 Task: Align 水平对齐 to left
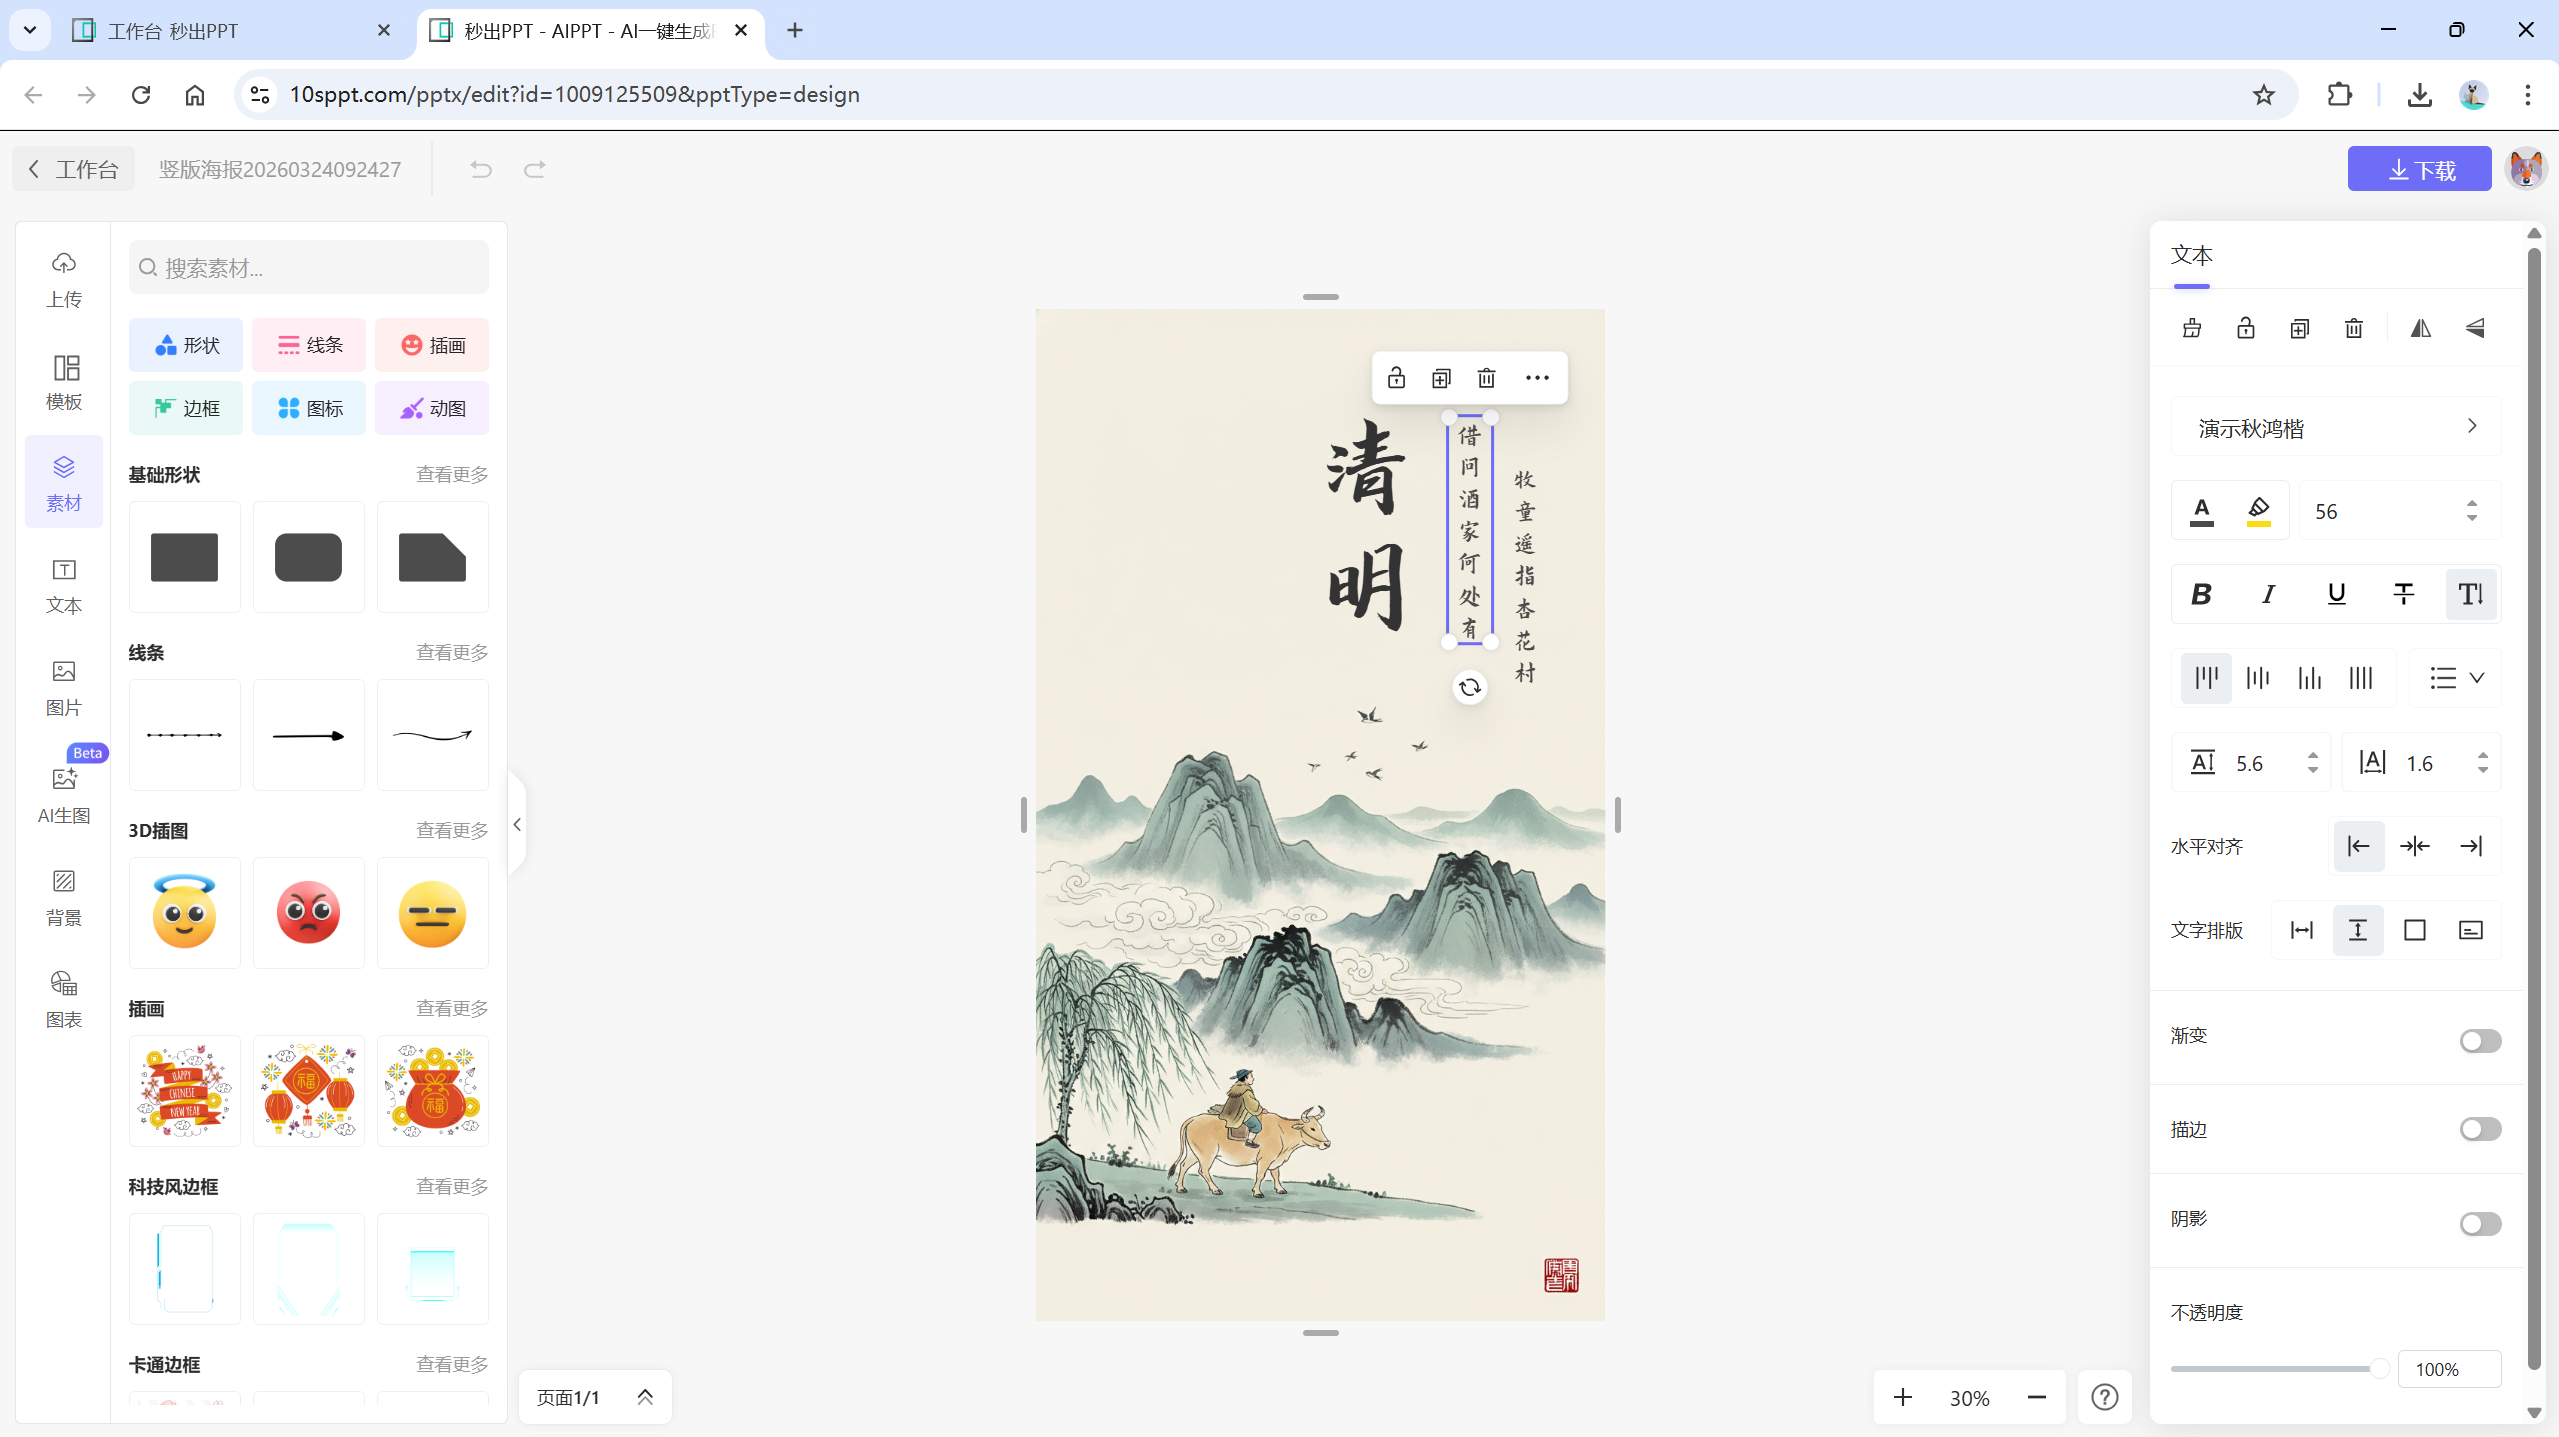[x=2358, y=846]
